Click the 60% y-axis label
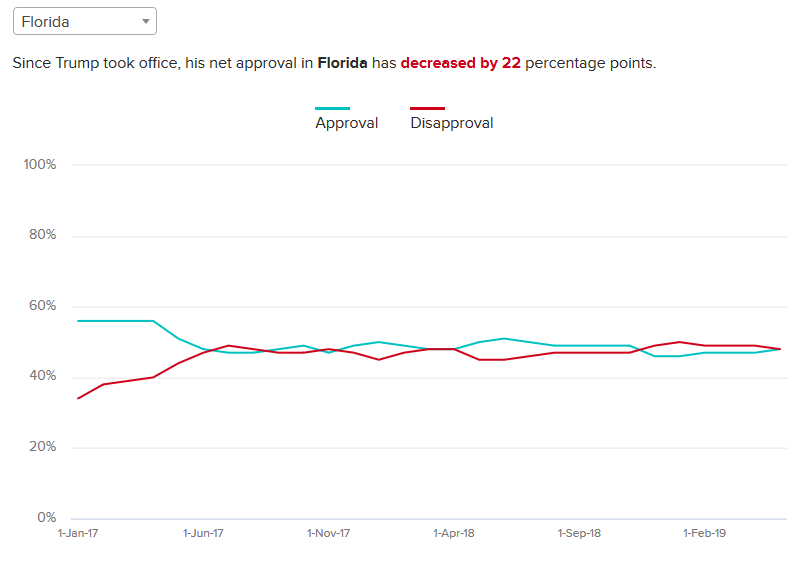The width and height of the screenshot is (809, 562). [43, 306]
